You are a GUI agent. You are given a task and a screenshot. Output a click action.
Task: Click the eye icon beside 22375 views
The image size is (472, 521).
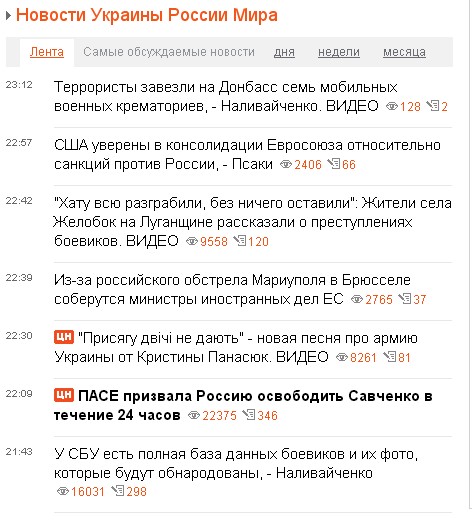point(194,415)
